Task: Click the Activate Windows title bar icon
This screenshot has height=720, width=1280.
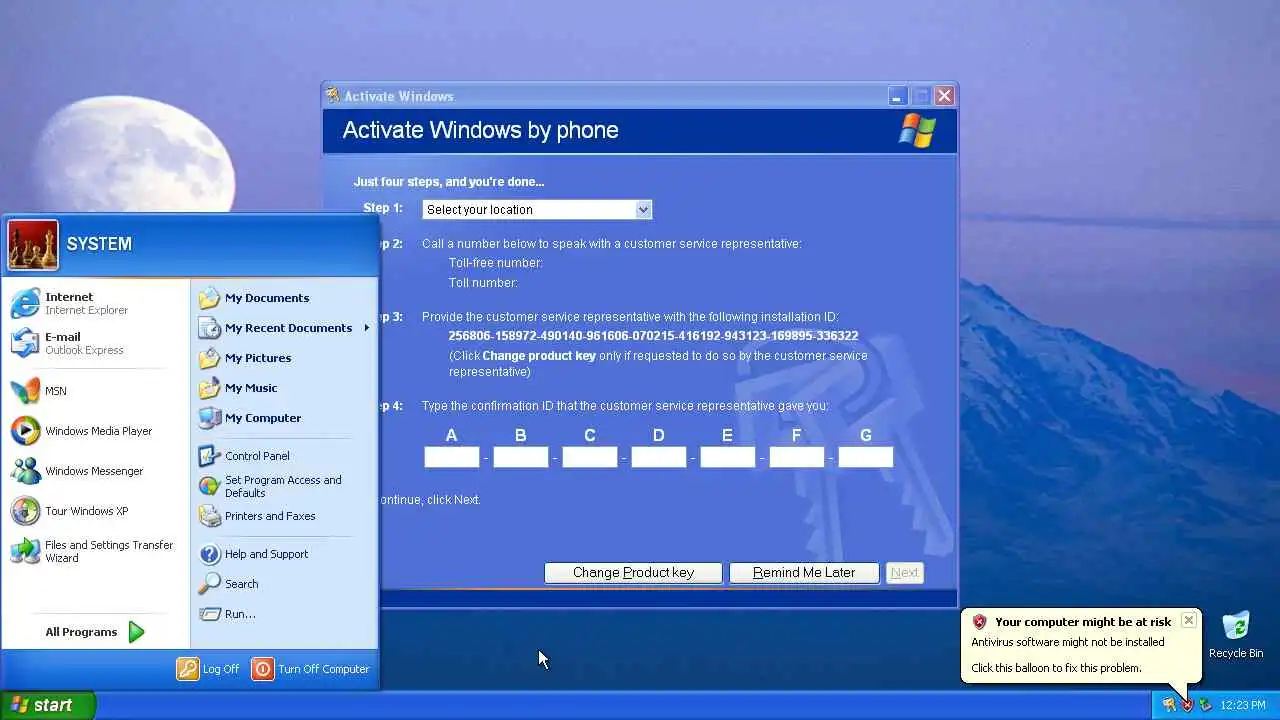Action: tap(333, 96)
